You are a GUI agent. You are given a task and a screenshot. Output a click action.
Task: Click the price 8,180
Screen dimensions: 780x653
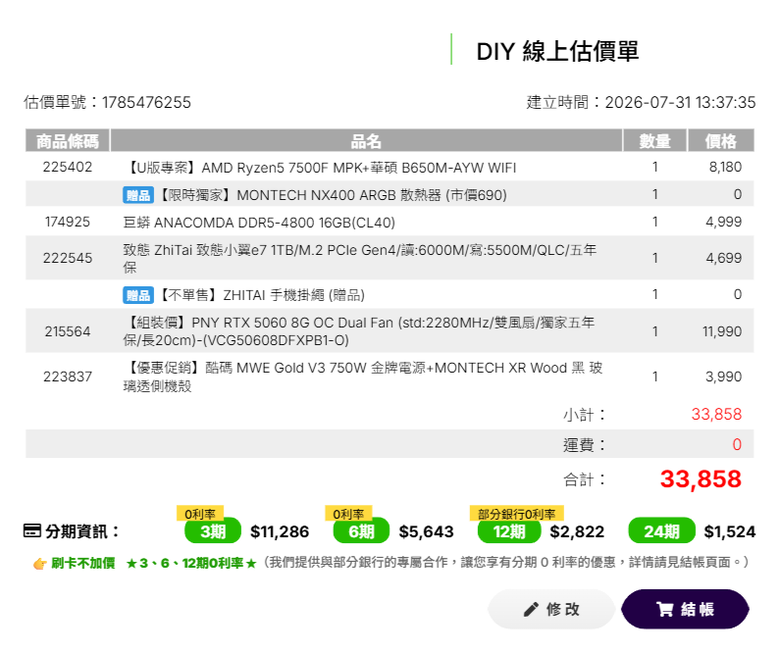click(x=725, y=167)
